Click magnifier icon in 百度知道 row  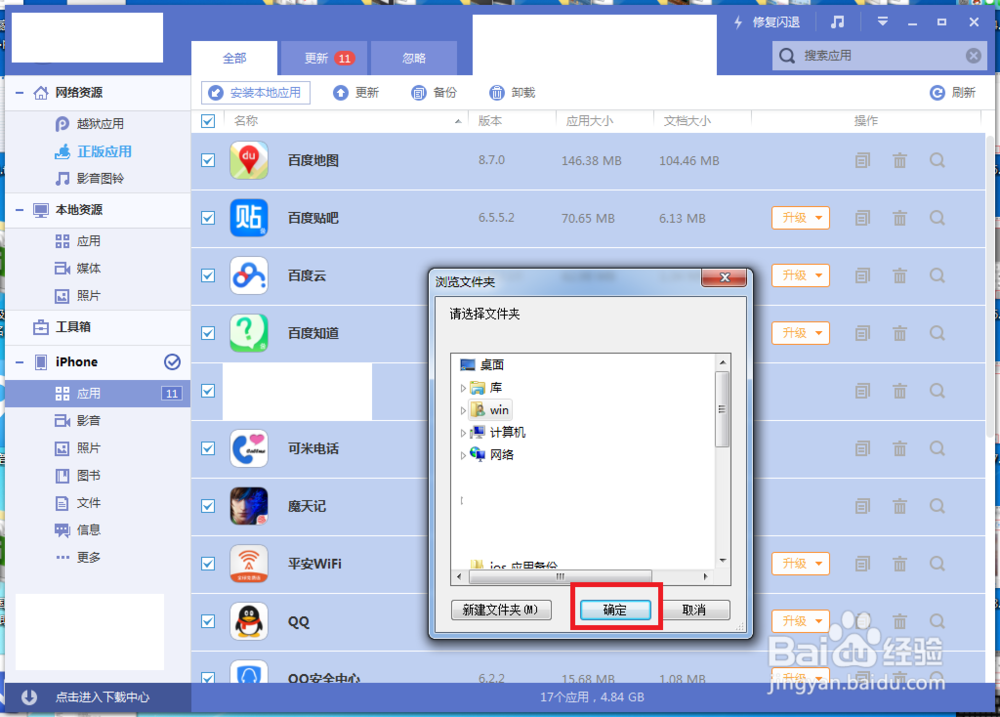[x=938, y=333]
